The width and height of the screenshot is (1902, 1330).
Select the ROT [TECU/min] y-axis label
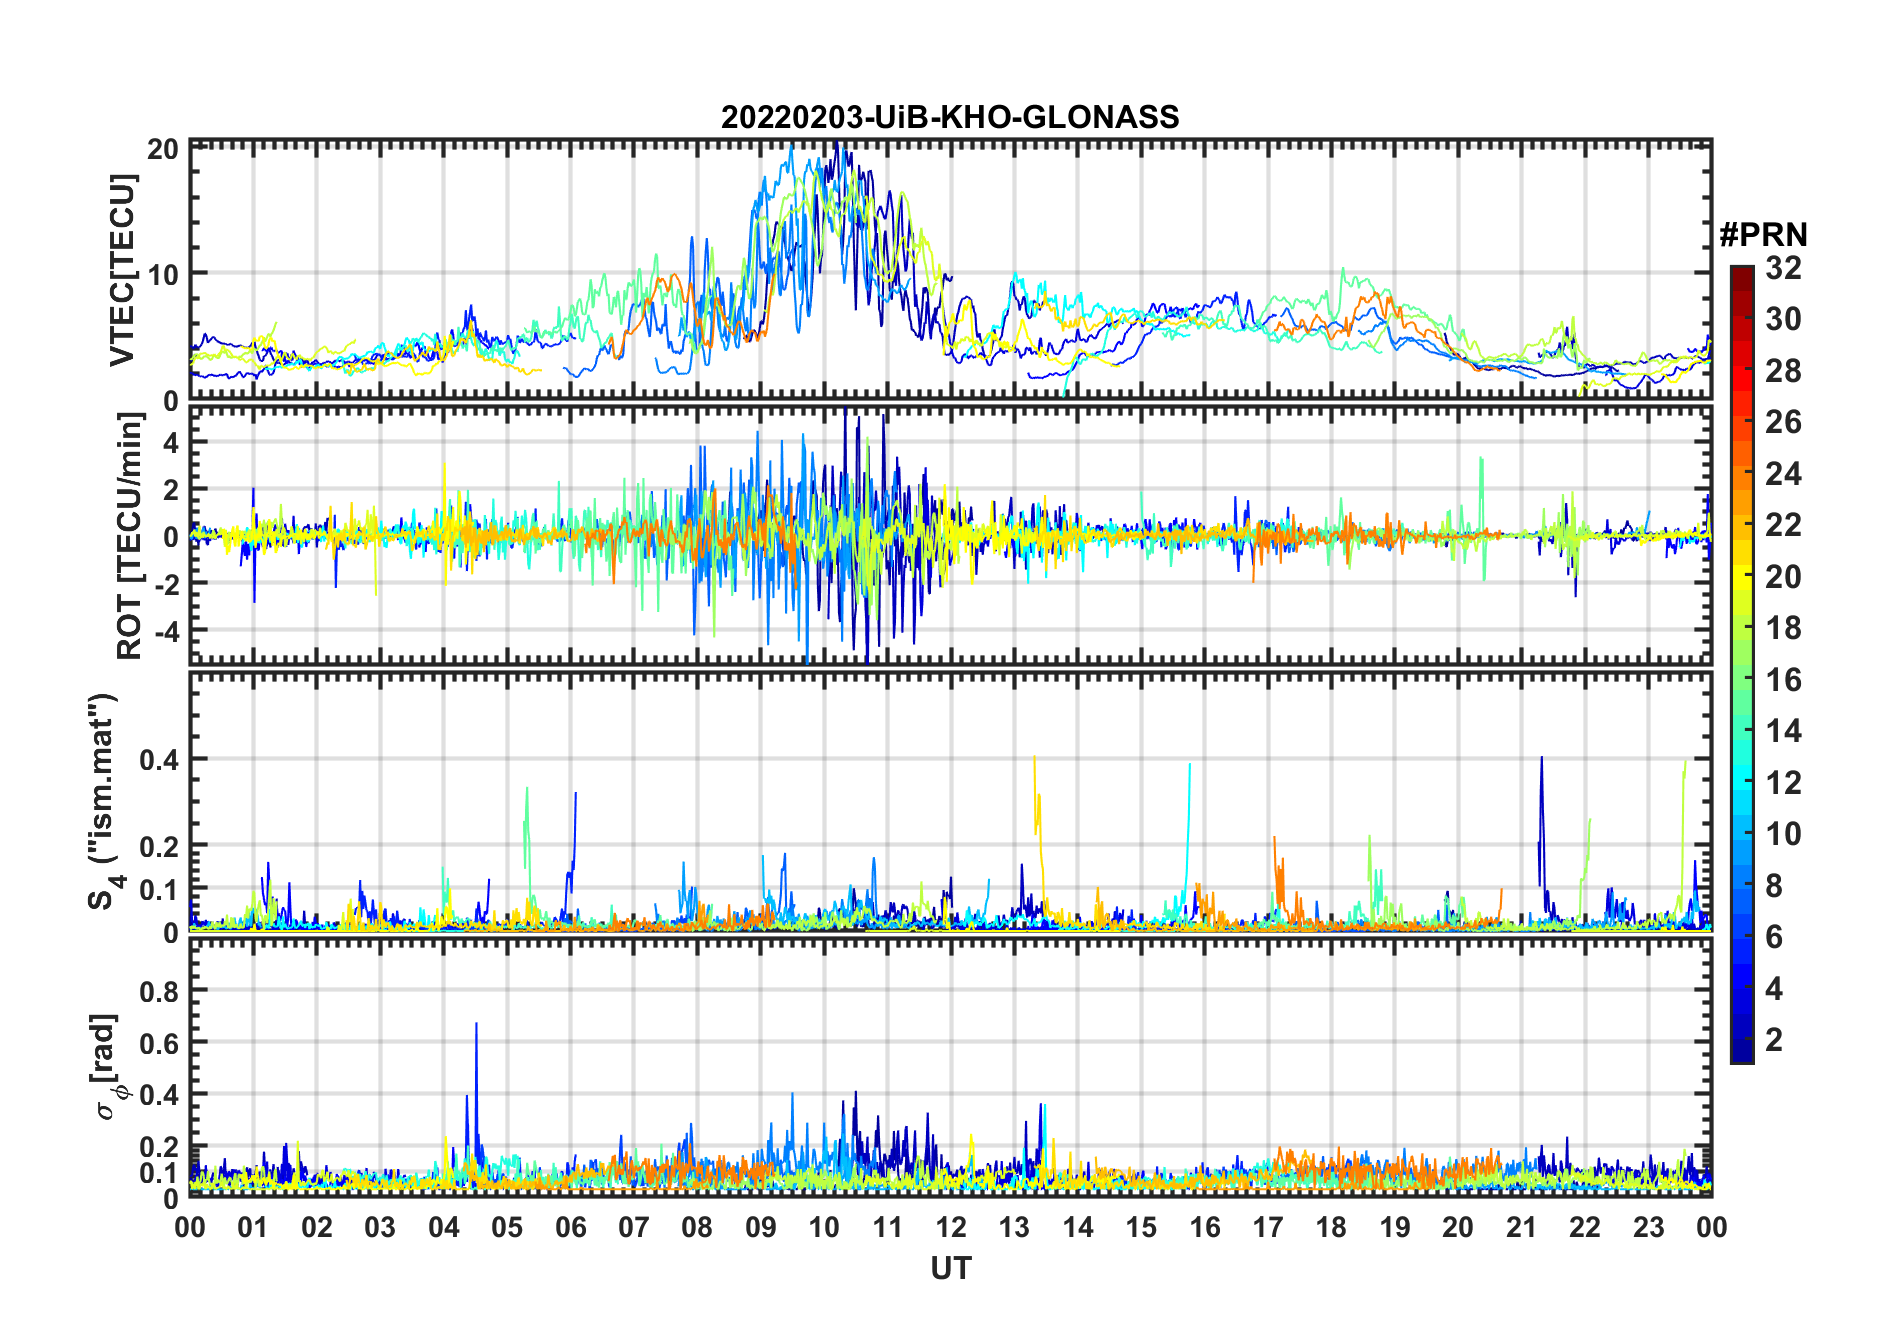click(x=129, y=536)
